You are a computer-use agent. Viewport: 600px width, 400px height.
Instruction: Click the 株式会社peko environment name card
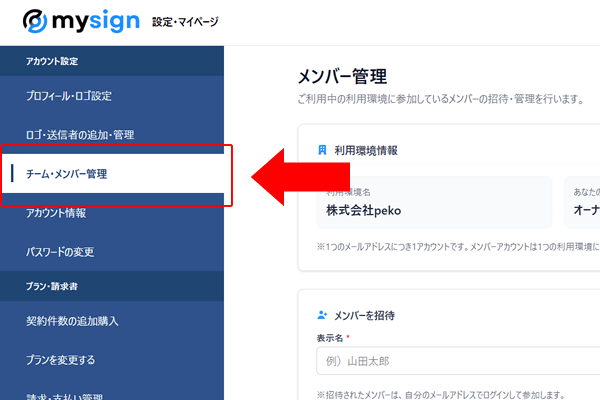pos(434,202)
